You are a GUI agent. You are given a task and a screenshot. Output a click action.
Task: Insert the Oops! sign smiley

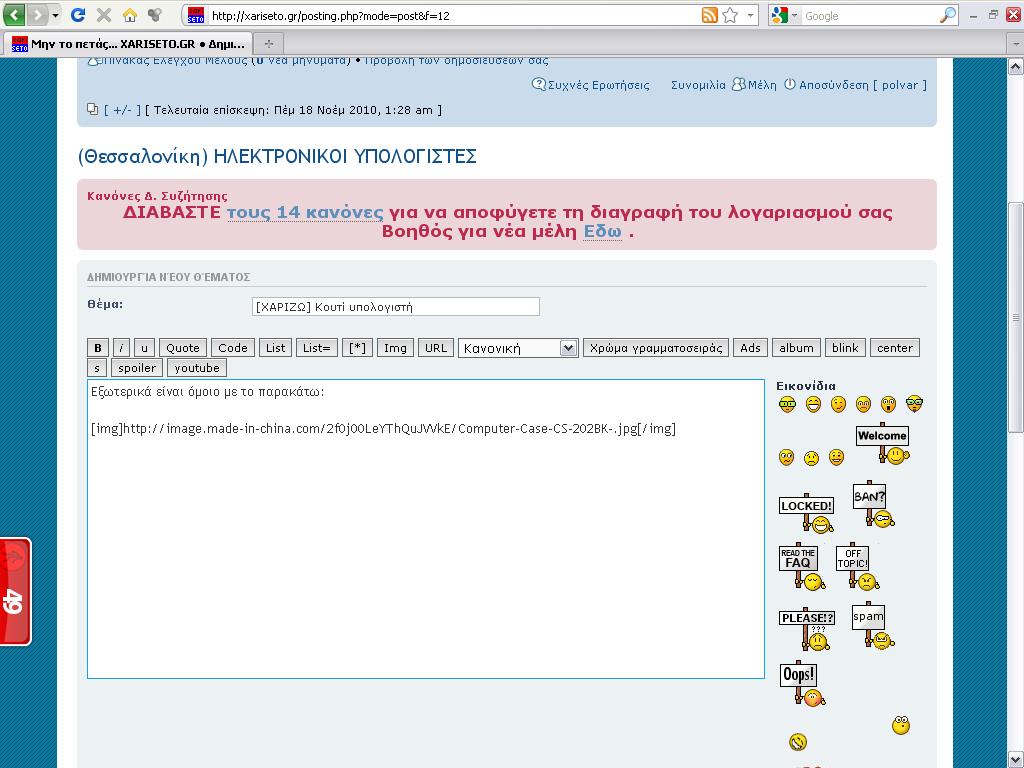[x=801, y=683]
